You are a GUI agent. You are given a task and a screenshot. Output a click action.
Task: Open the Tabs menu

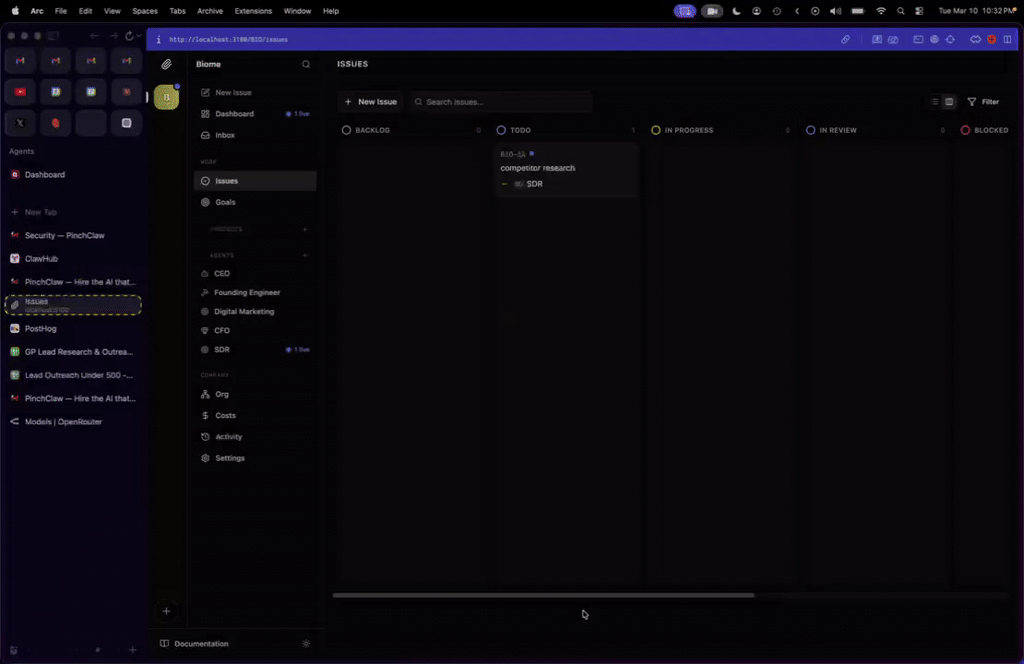177,11
